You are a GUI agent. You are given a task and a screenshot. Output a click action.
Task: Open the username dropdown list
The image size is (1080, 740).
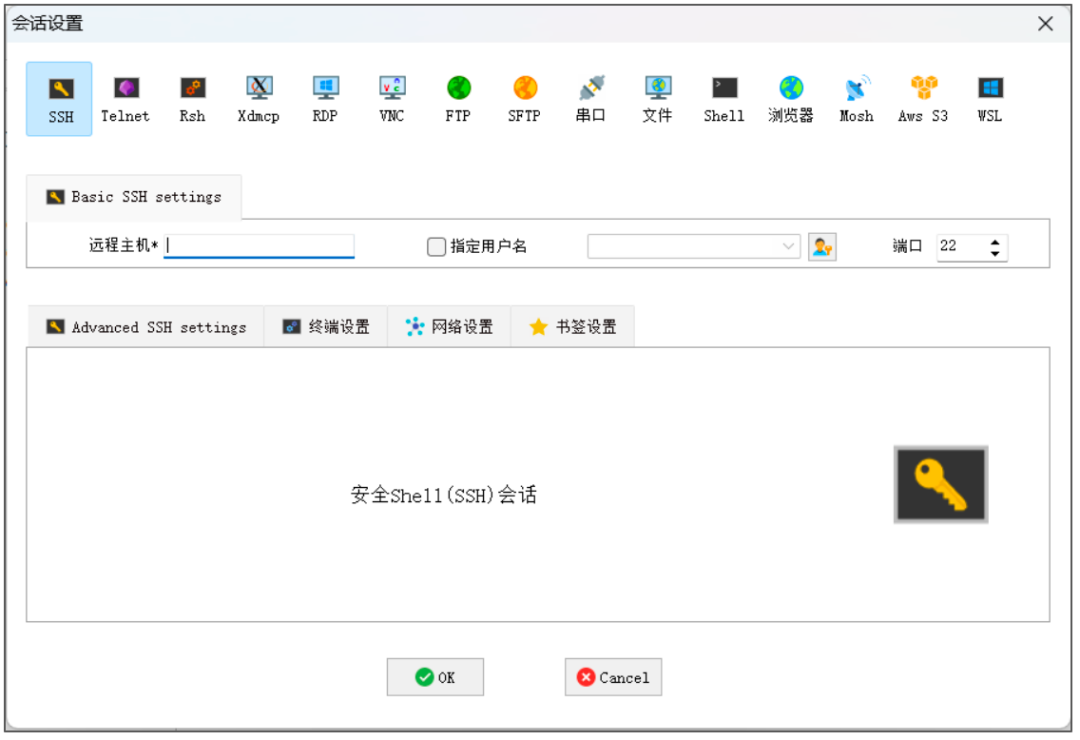pyautogui.click(x=789, y=246)
